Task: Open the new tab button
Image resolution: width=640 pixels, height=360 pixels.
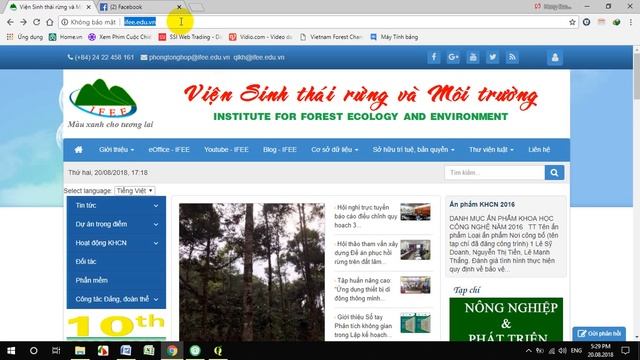Action: (x=197, y=7)
